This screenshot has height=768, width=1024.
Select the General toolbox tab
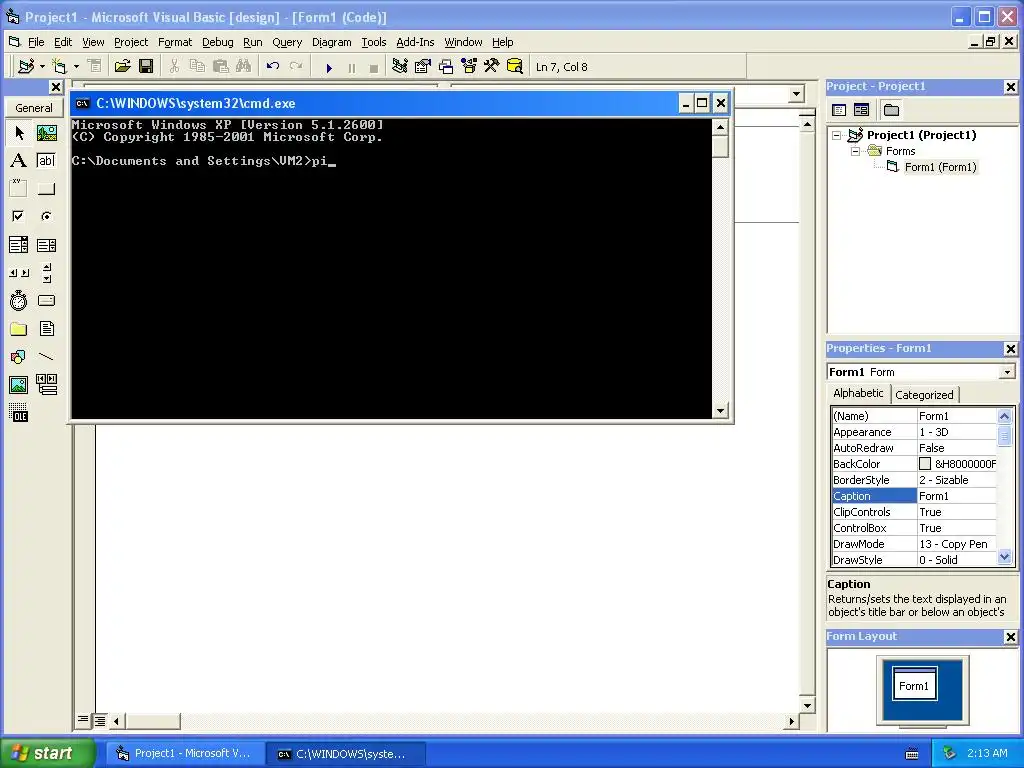(x=34, y=108)
